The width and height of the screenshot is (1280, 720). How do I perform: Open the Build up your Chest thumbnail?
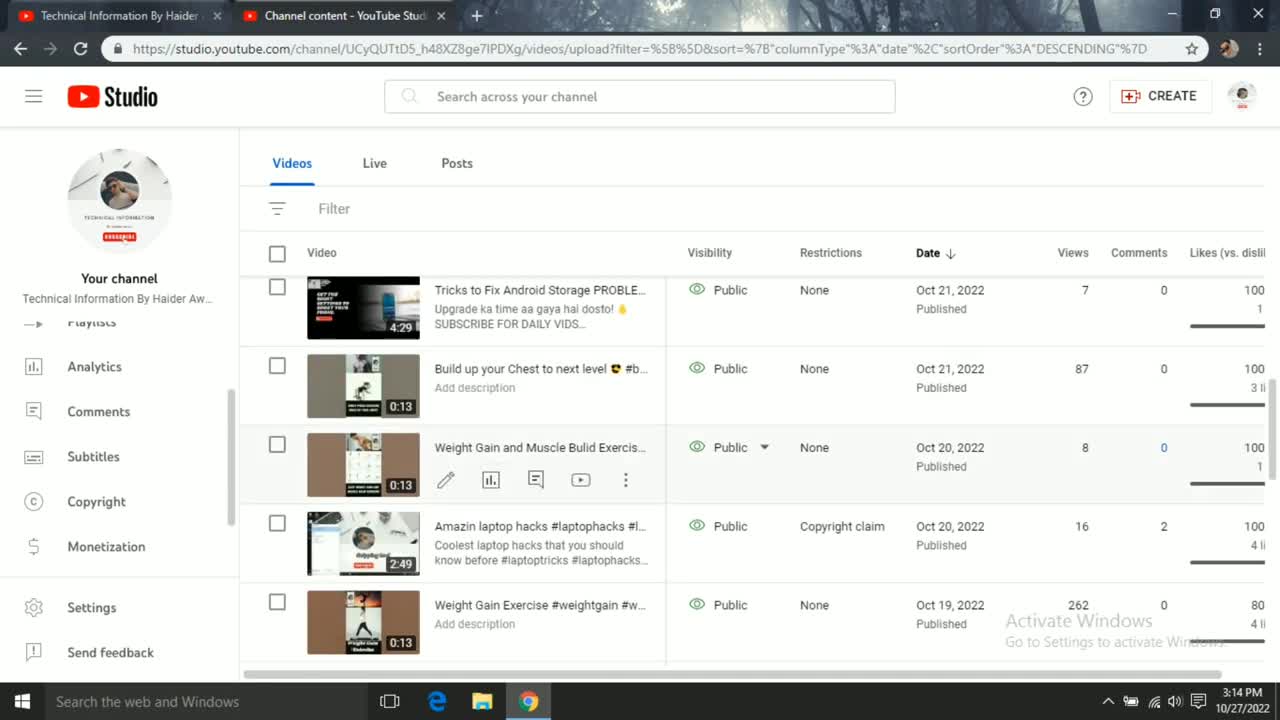pyautogui.click(x=363, y=386)
